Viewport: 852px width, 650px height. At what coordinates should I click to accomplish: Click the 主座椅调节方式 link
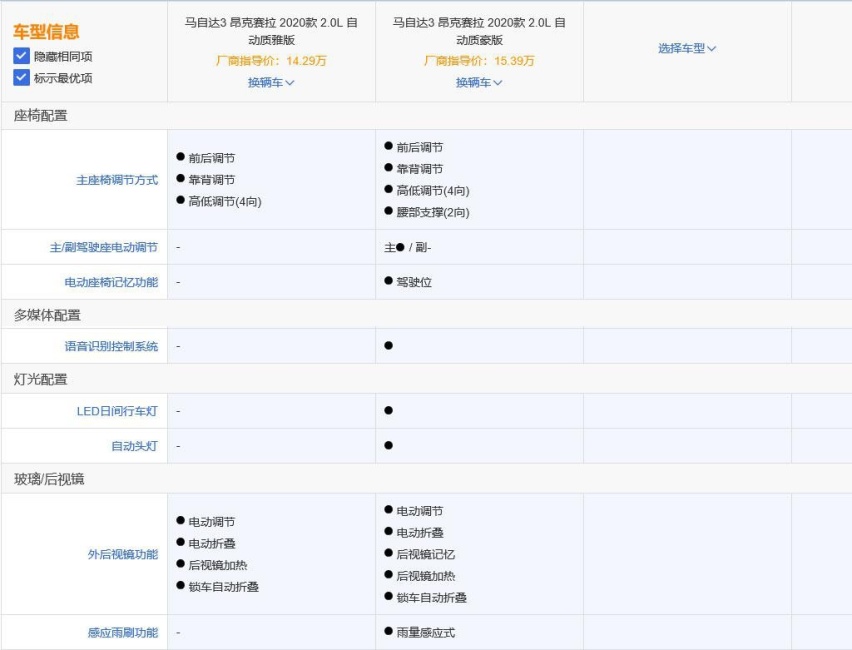pos(117,180)
